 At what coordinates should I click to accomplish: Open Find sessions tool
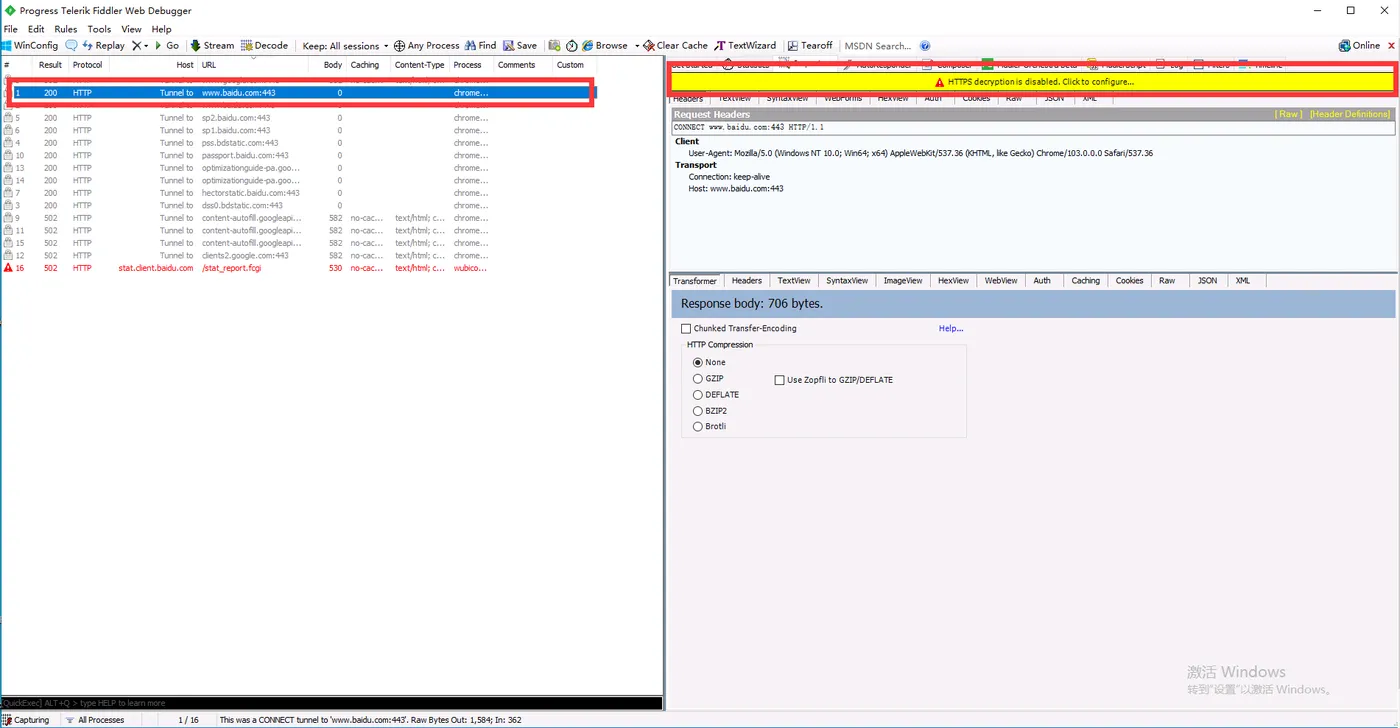coord(481,46)
